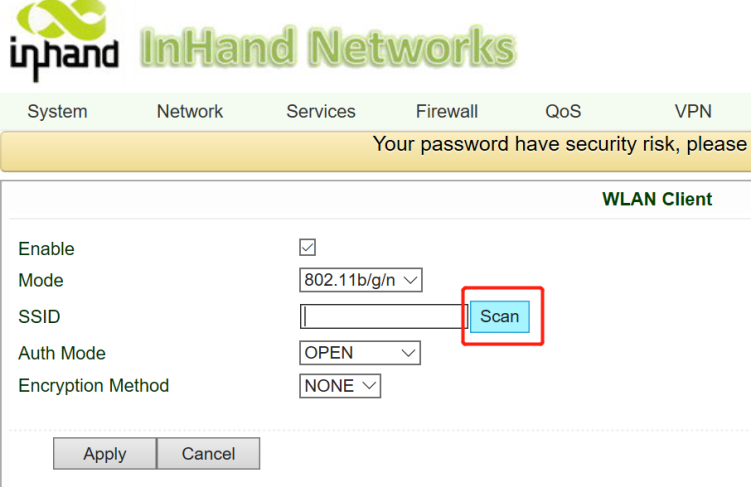Open the System menu

[x=57, y=112]
